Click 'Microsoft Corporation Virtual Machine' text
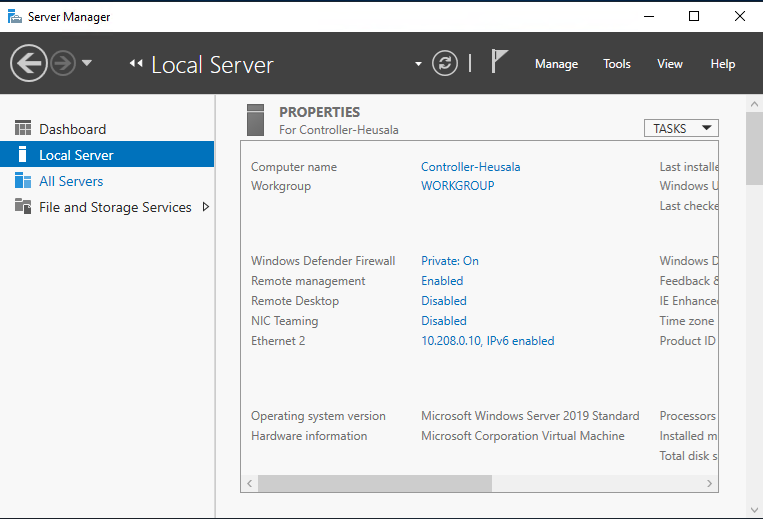 pyautogui.click(x=523, y=436)
